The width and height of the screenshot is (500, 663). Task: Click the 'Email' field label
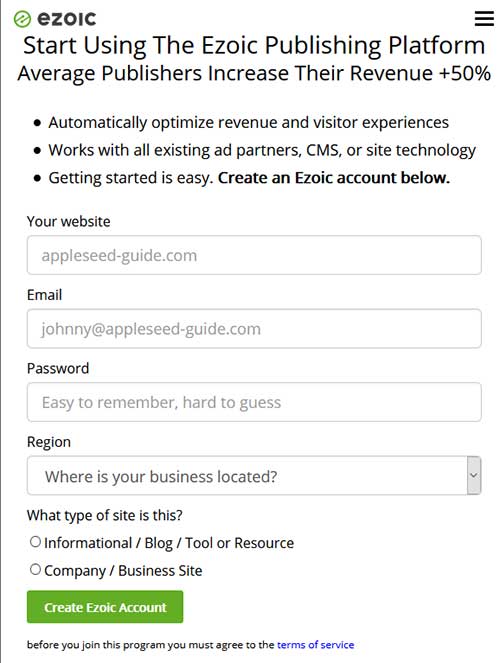click(44, 295)
